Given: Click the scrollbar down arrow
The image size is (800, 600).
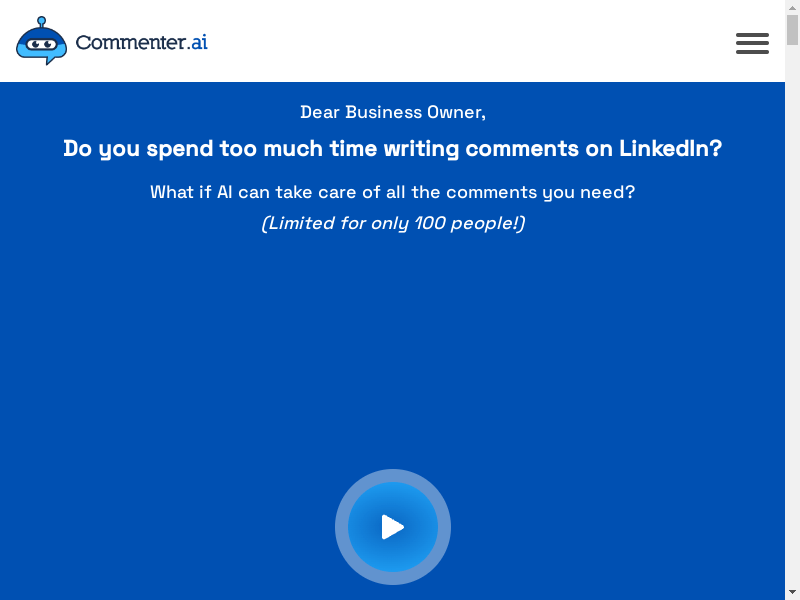Looking at the screenshot, I should (792, 593).
